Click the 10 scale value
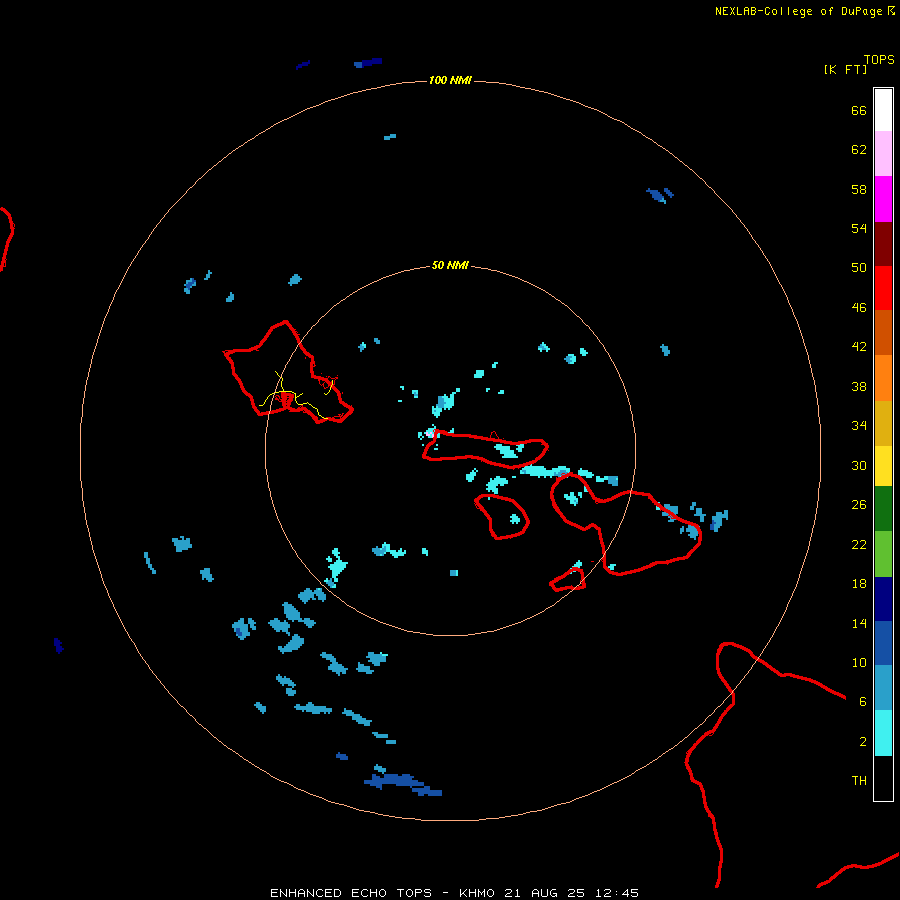This screenshot has width=900, height=900. (x=859, y=663)
